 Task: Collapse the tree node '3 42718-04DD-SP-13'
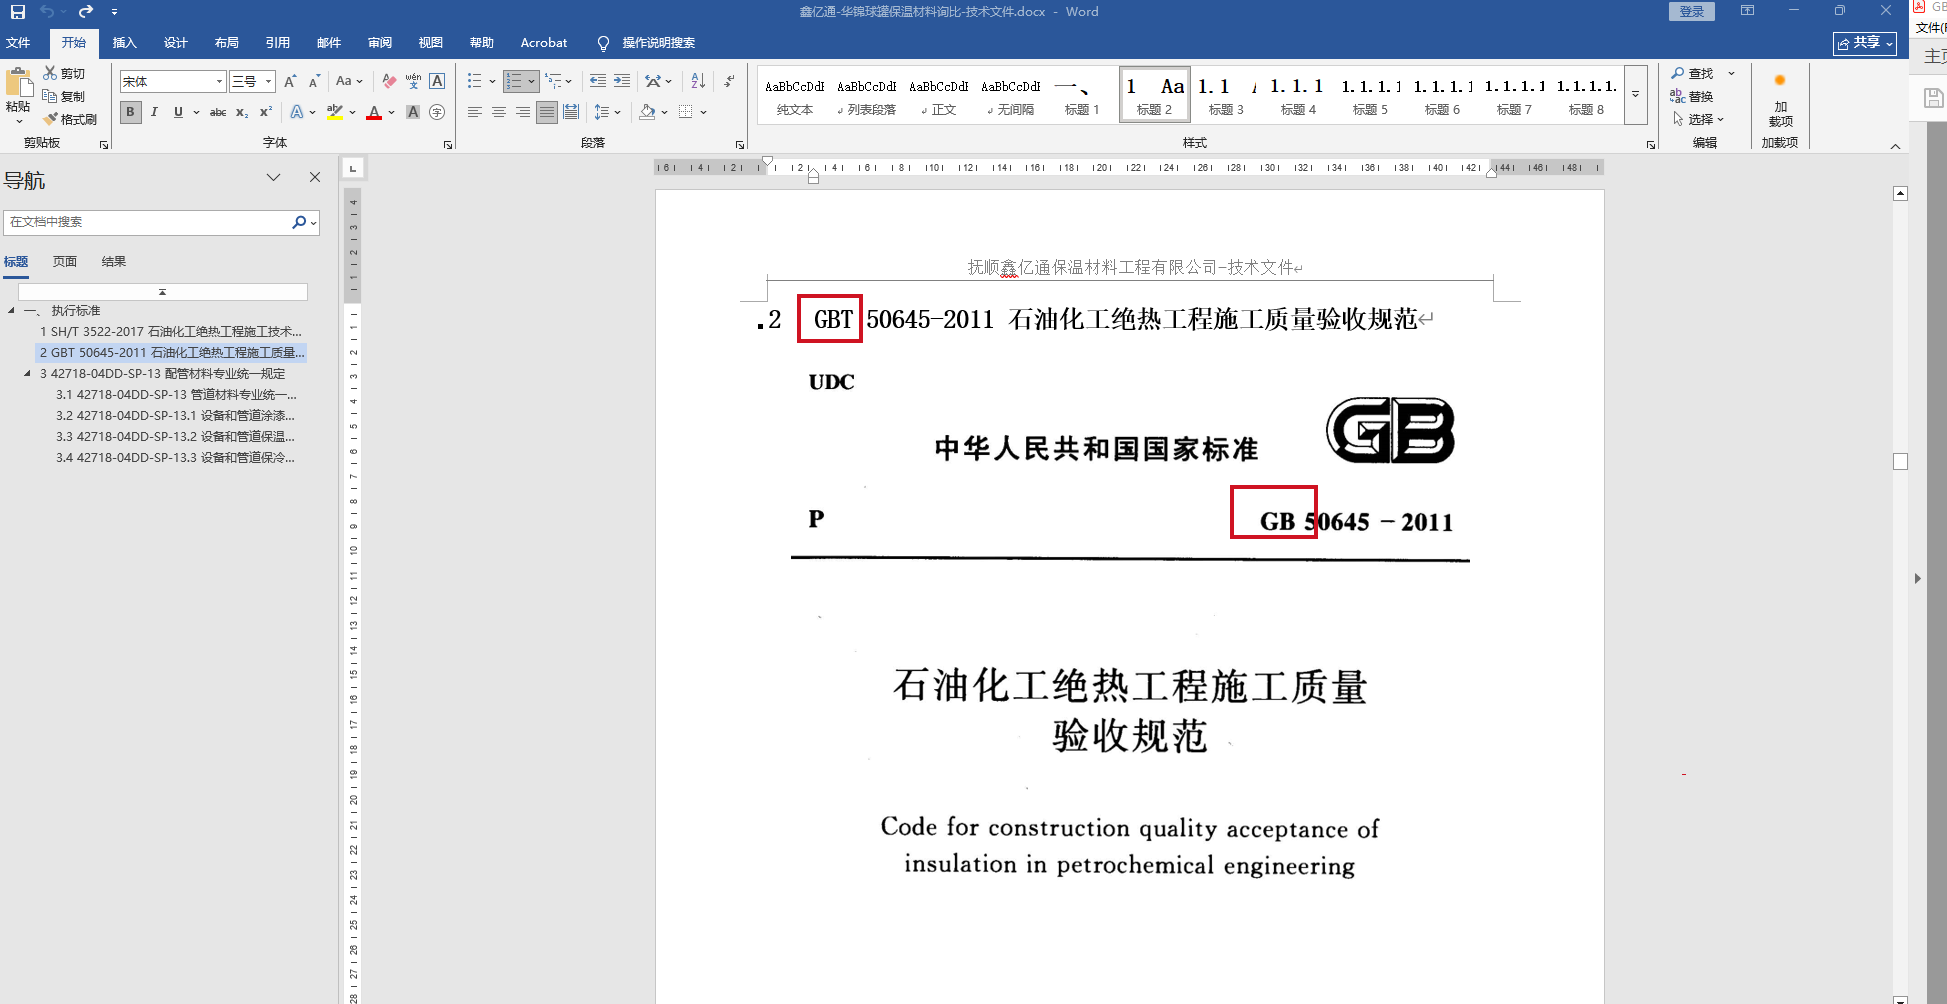click(x=27, y=374)
